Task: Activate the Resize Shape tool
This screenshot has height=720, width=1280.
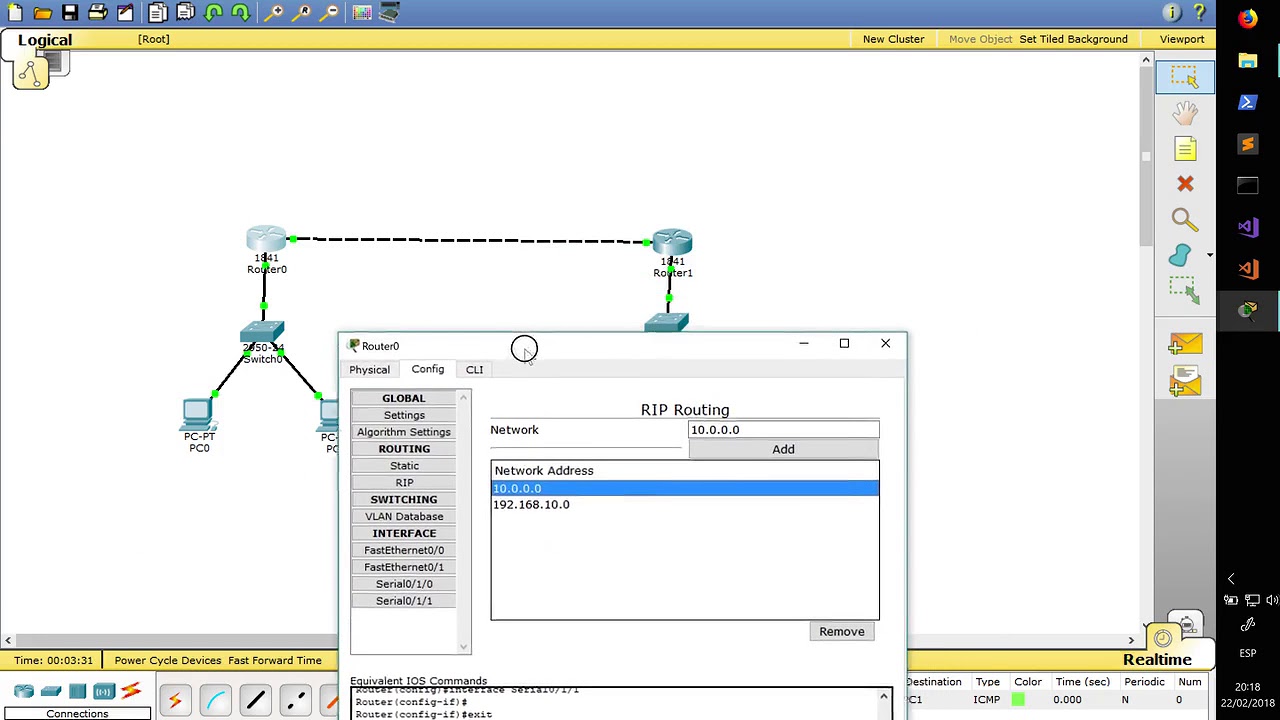Action: pyautogui.click(x=1185, y=291)
